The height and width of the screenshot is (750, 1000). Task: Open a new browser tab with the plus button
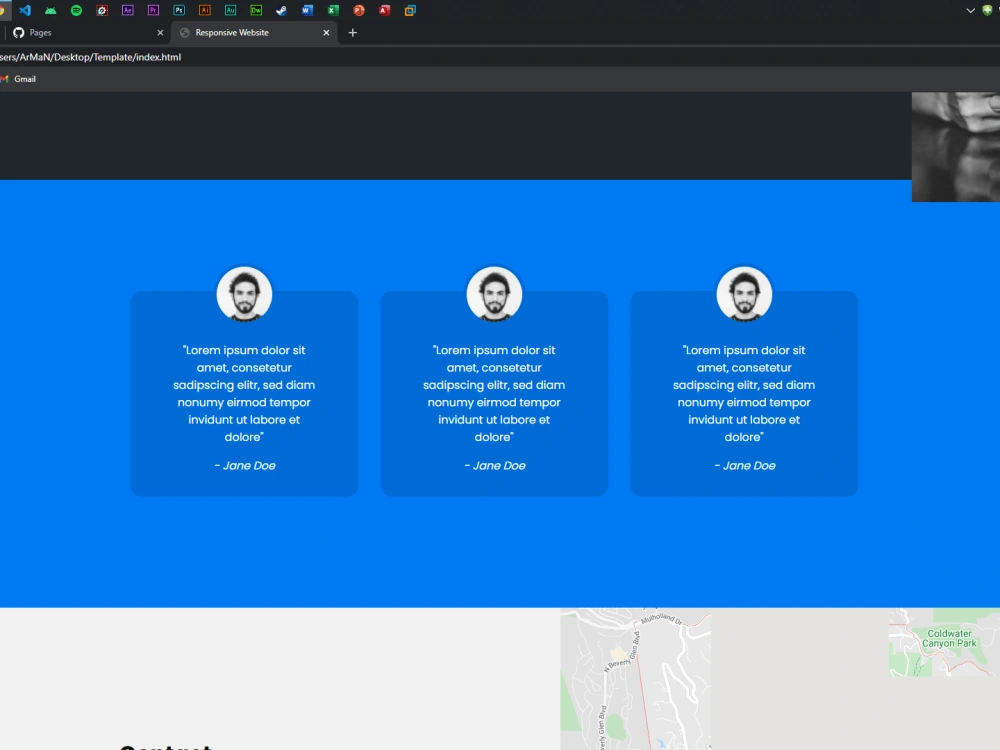click(x=352, y=32)
